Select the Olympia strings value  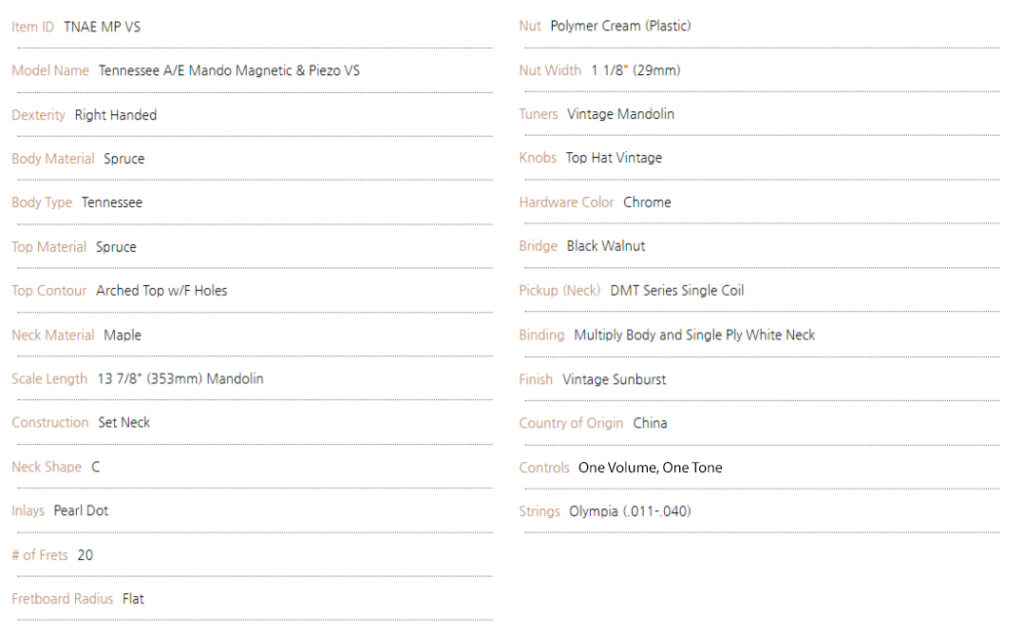pos(630,512)
